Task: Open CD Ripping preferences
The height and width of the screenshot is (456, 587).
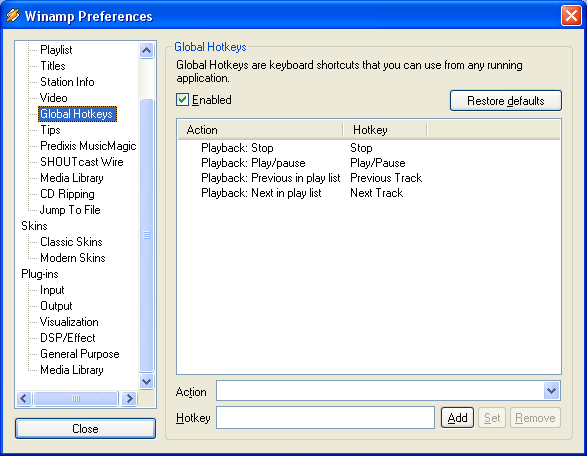Action: [x=67, y=194]
